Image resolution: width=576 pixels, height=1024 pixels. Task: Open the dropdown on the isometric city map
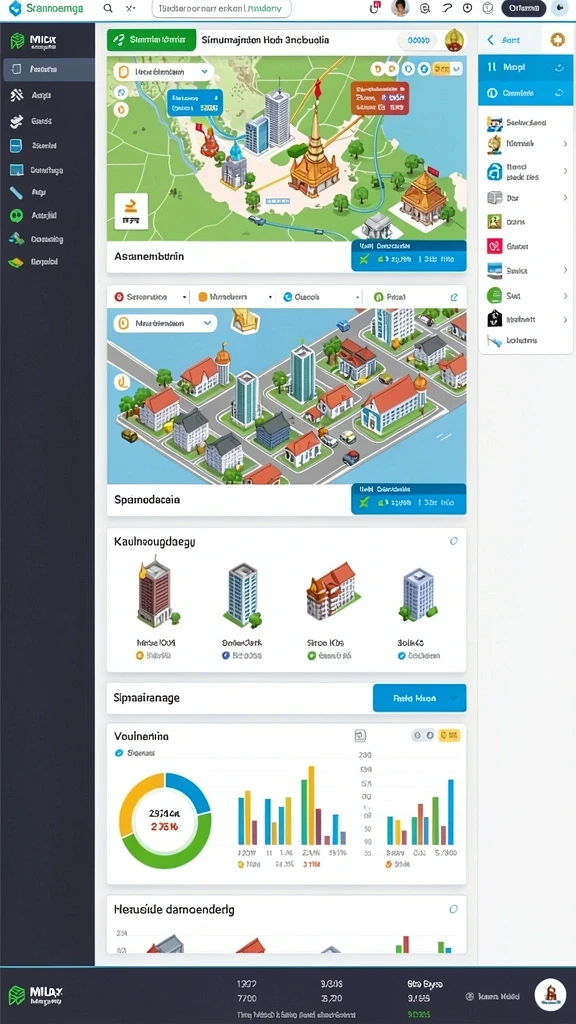pos(165,323)
